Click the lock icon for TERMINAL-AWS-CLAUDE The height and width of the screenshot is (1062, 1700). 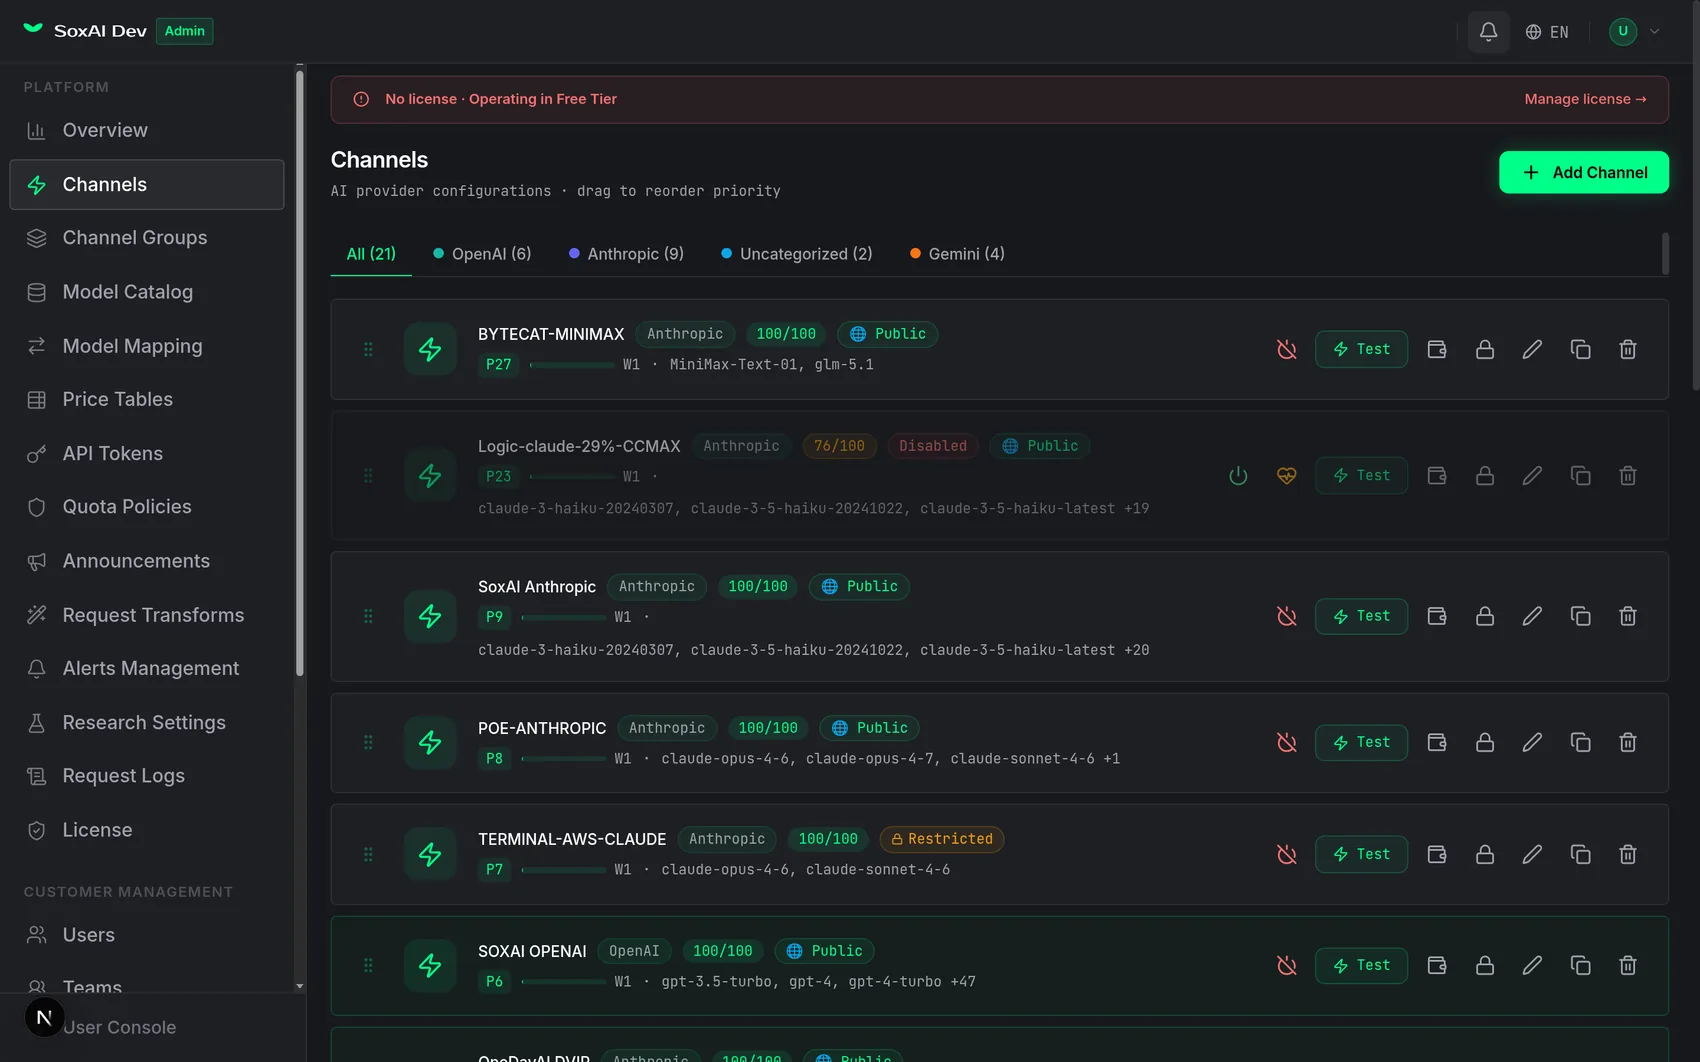click(1485, 854)
